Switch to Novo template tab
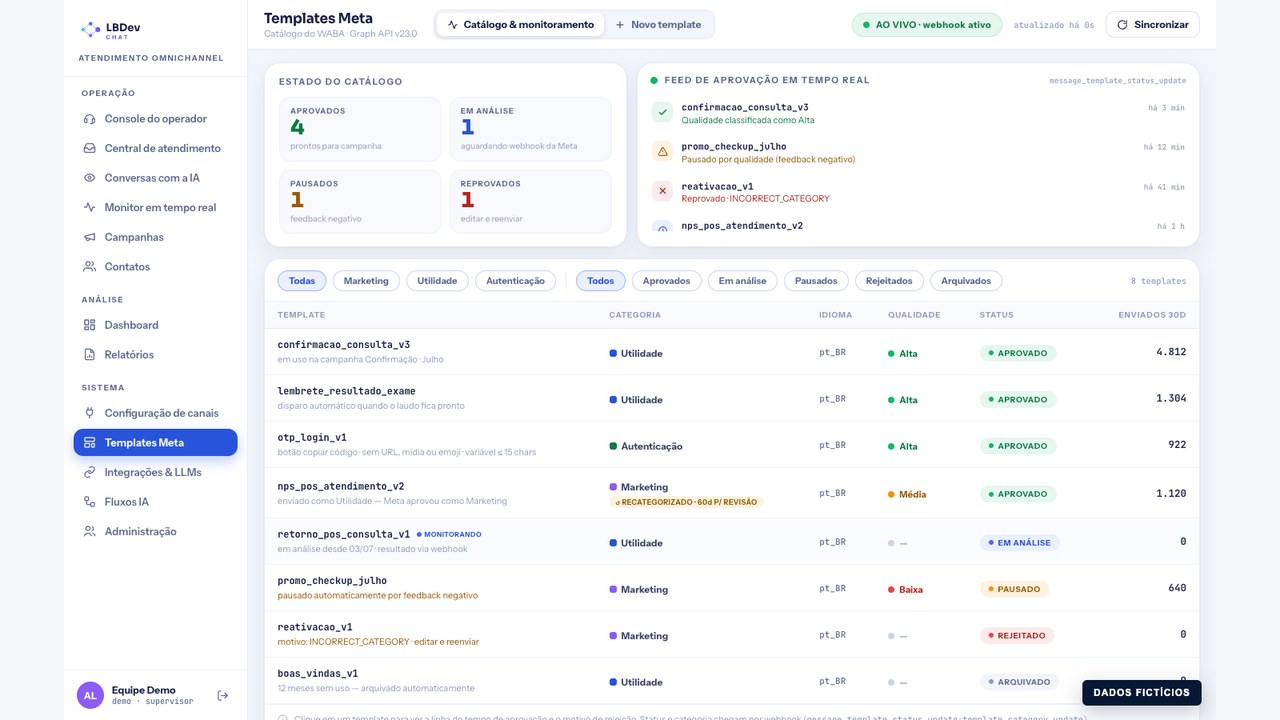 click(x=658, y=24)
